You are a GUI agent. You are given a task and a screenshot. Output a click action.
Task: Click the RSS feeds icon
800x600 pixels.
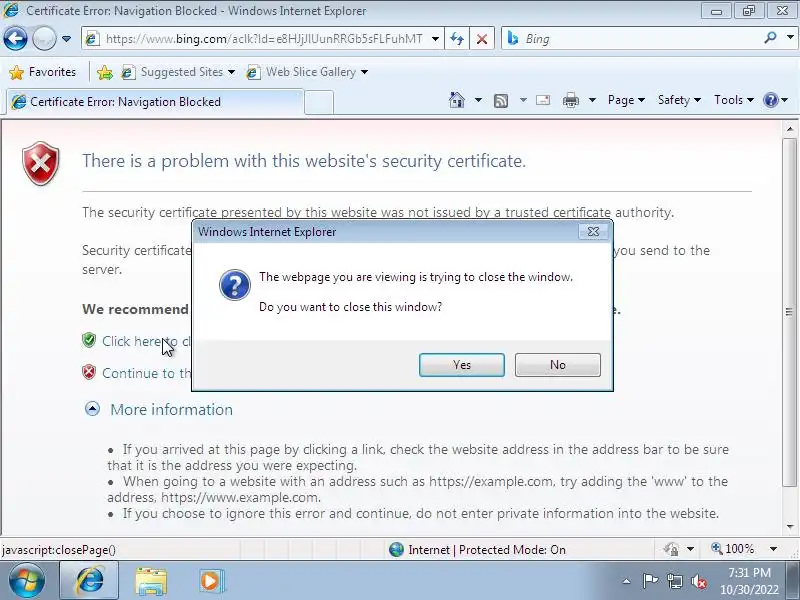click(501, 101)
